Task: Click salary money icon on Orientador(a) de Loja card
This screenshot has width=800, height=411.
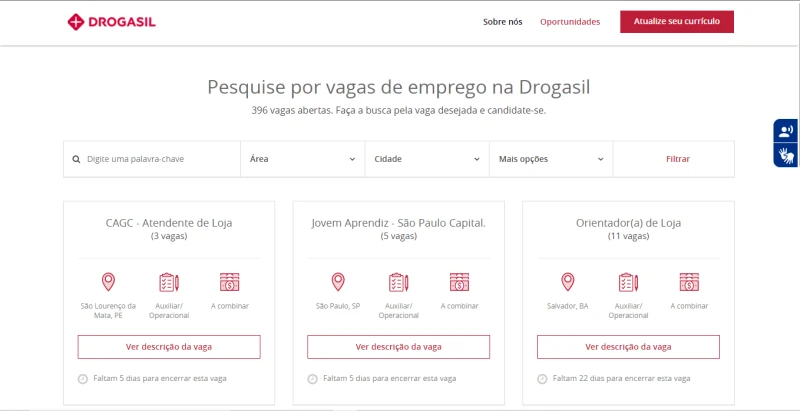Action: click(x=689, y=282)
